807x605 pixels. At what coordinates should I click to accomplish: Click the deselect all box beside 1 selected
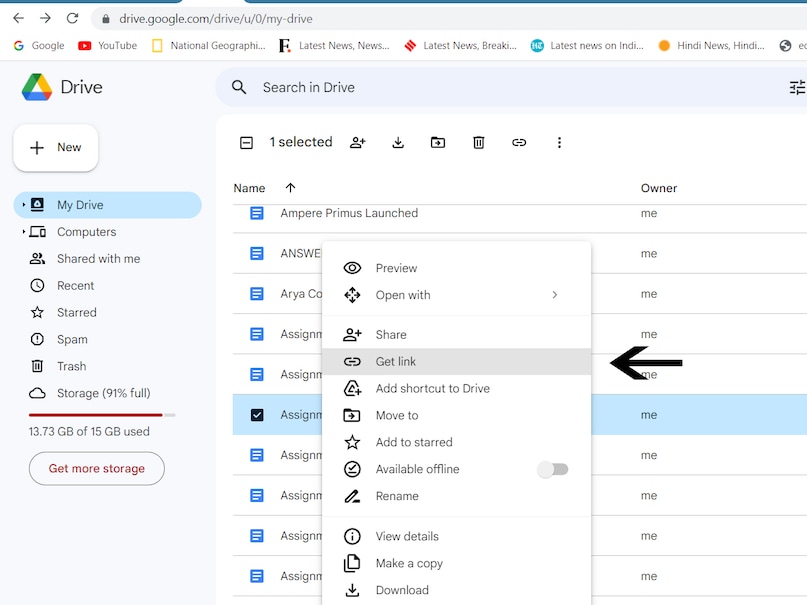click(247, 143)
